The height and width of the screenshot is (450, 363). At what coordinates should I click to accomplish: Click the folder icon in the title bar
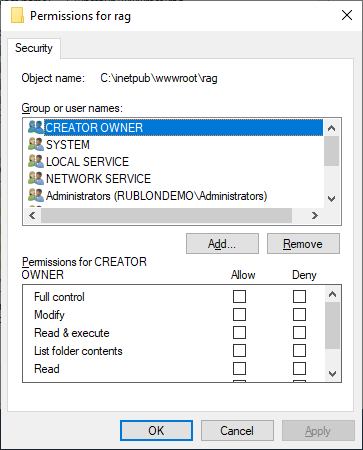(17, 15)
